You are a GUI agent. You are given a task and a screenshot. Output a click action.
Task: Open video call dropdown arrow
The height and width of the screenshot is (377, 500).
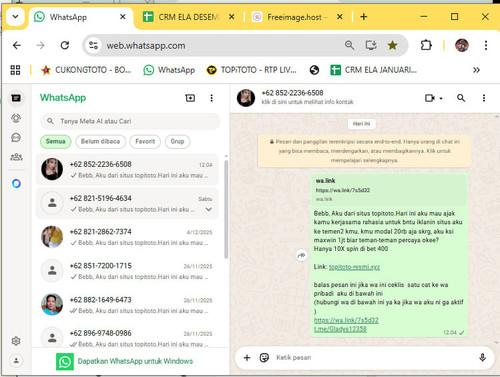tap(441, 98)
